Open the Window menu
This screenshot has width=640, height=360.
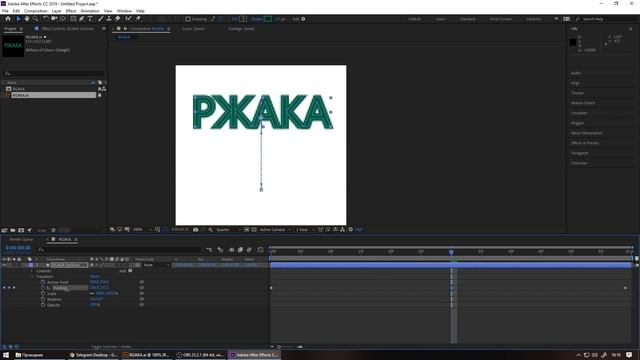[124, 11]
